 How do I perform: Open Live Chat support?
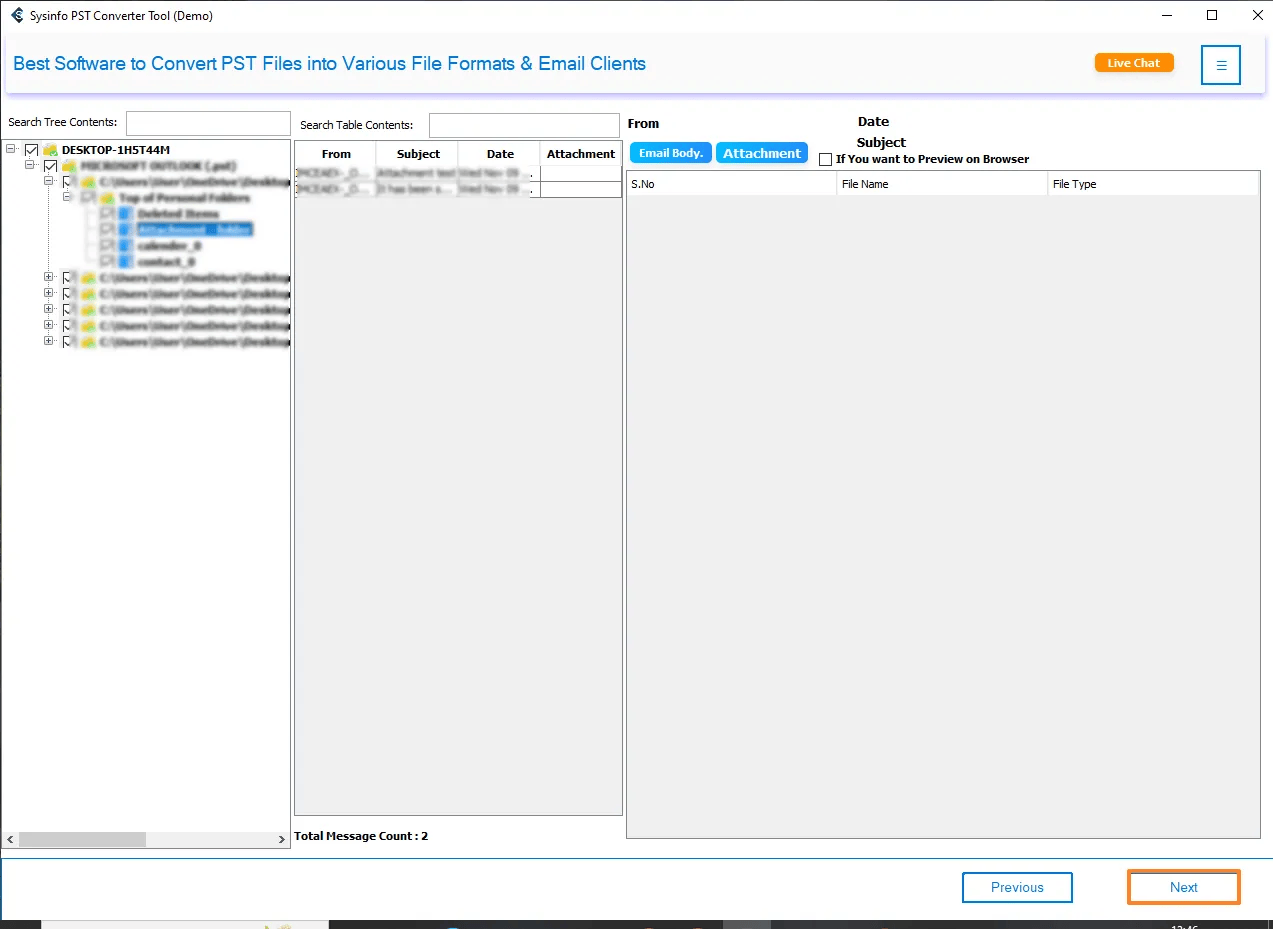coord(1134,63)
